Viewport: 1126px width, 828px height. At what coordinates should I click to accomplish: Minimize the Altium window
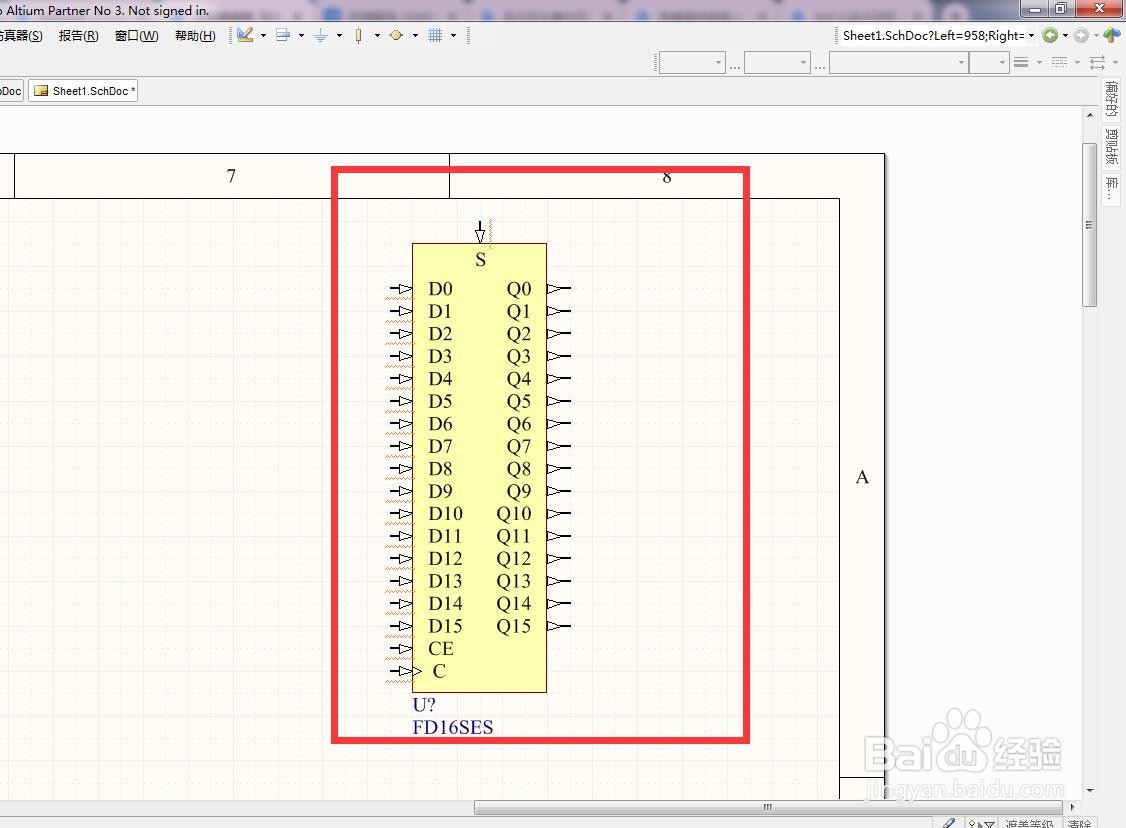click(x=1035, y=9)
